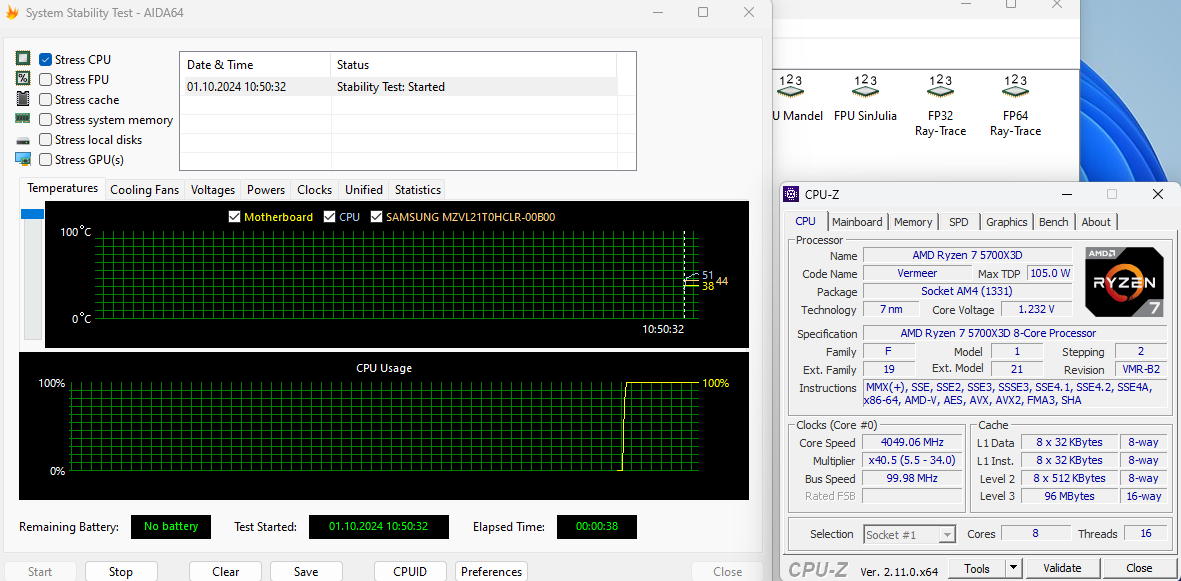Switch to the Unified tab

pos(364,190)
